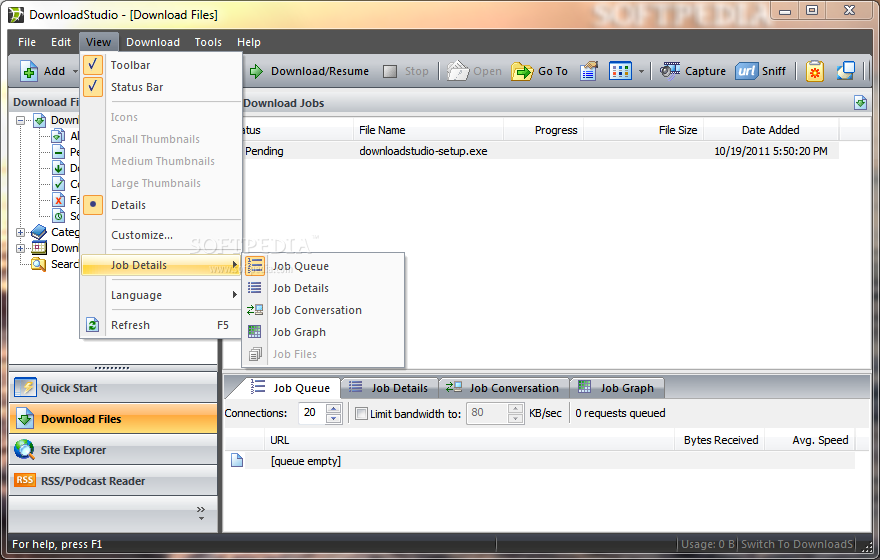Screen dimensions: 880x560
Task: Enable the Limit bandwidth to checkbox
Action: coord(362,414)
